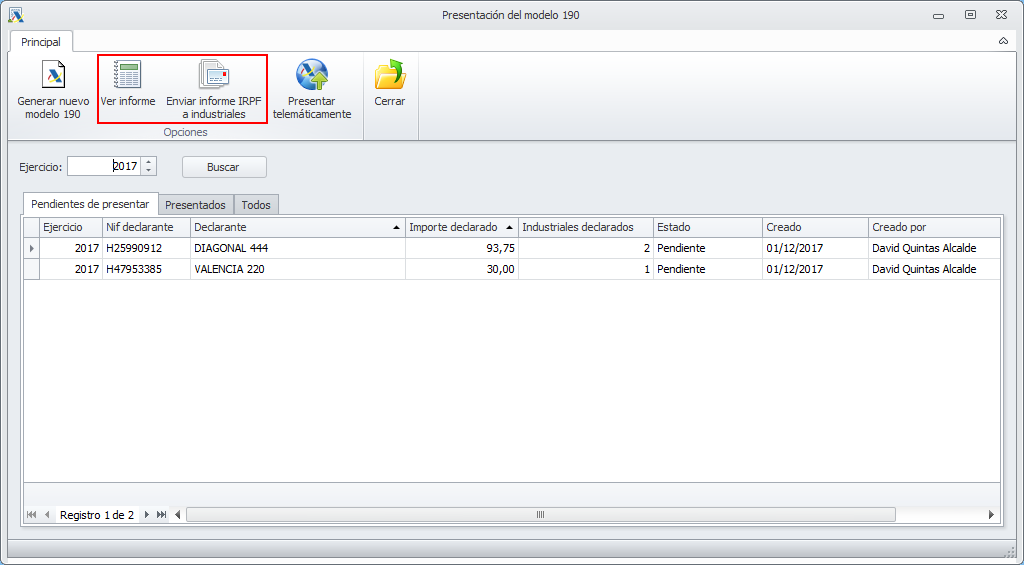Click importe 93,75 cell
Viewport: 1024px width, 565px height.
[x=462, y=248]
